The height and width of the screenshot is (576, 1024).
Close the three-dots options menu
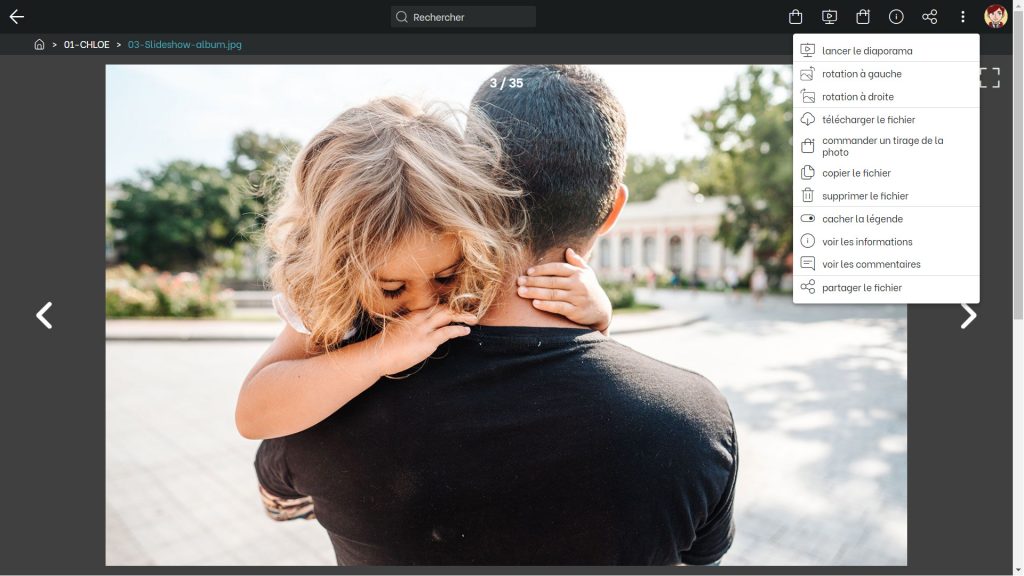click(962, 17)
